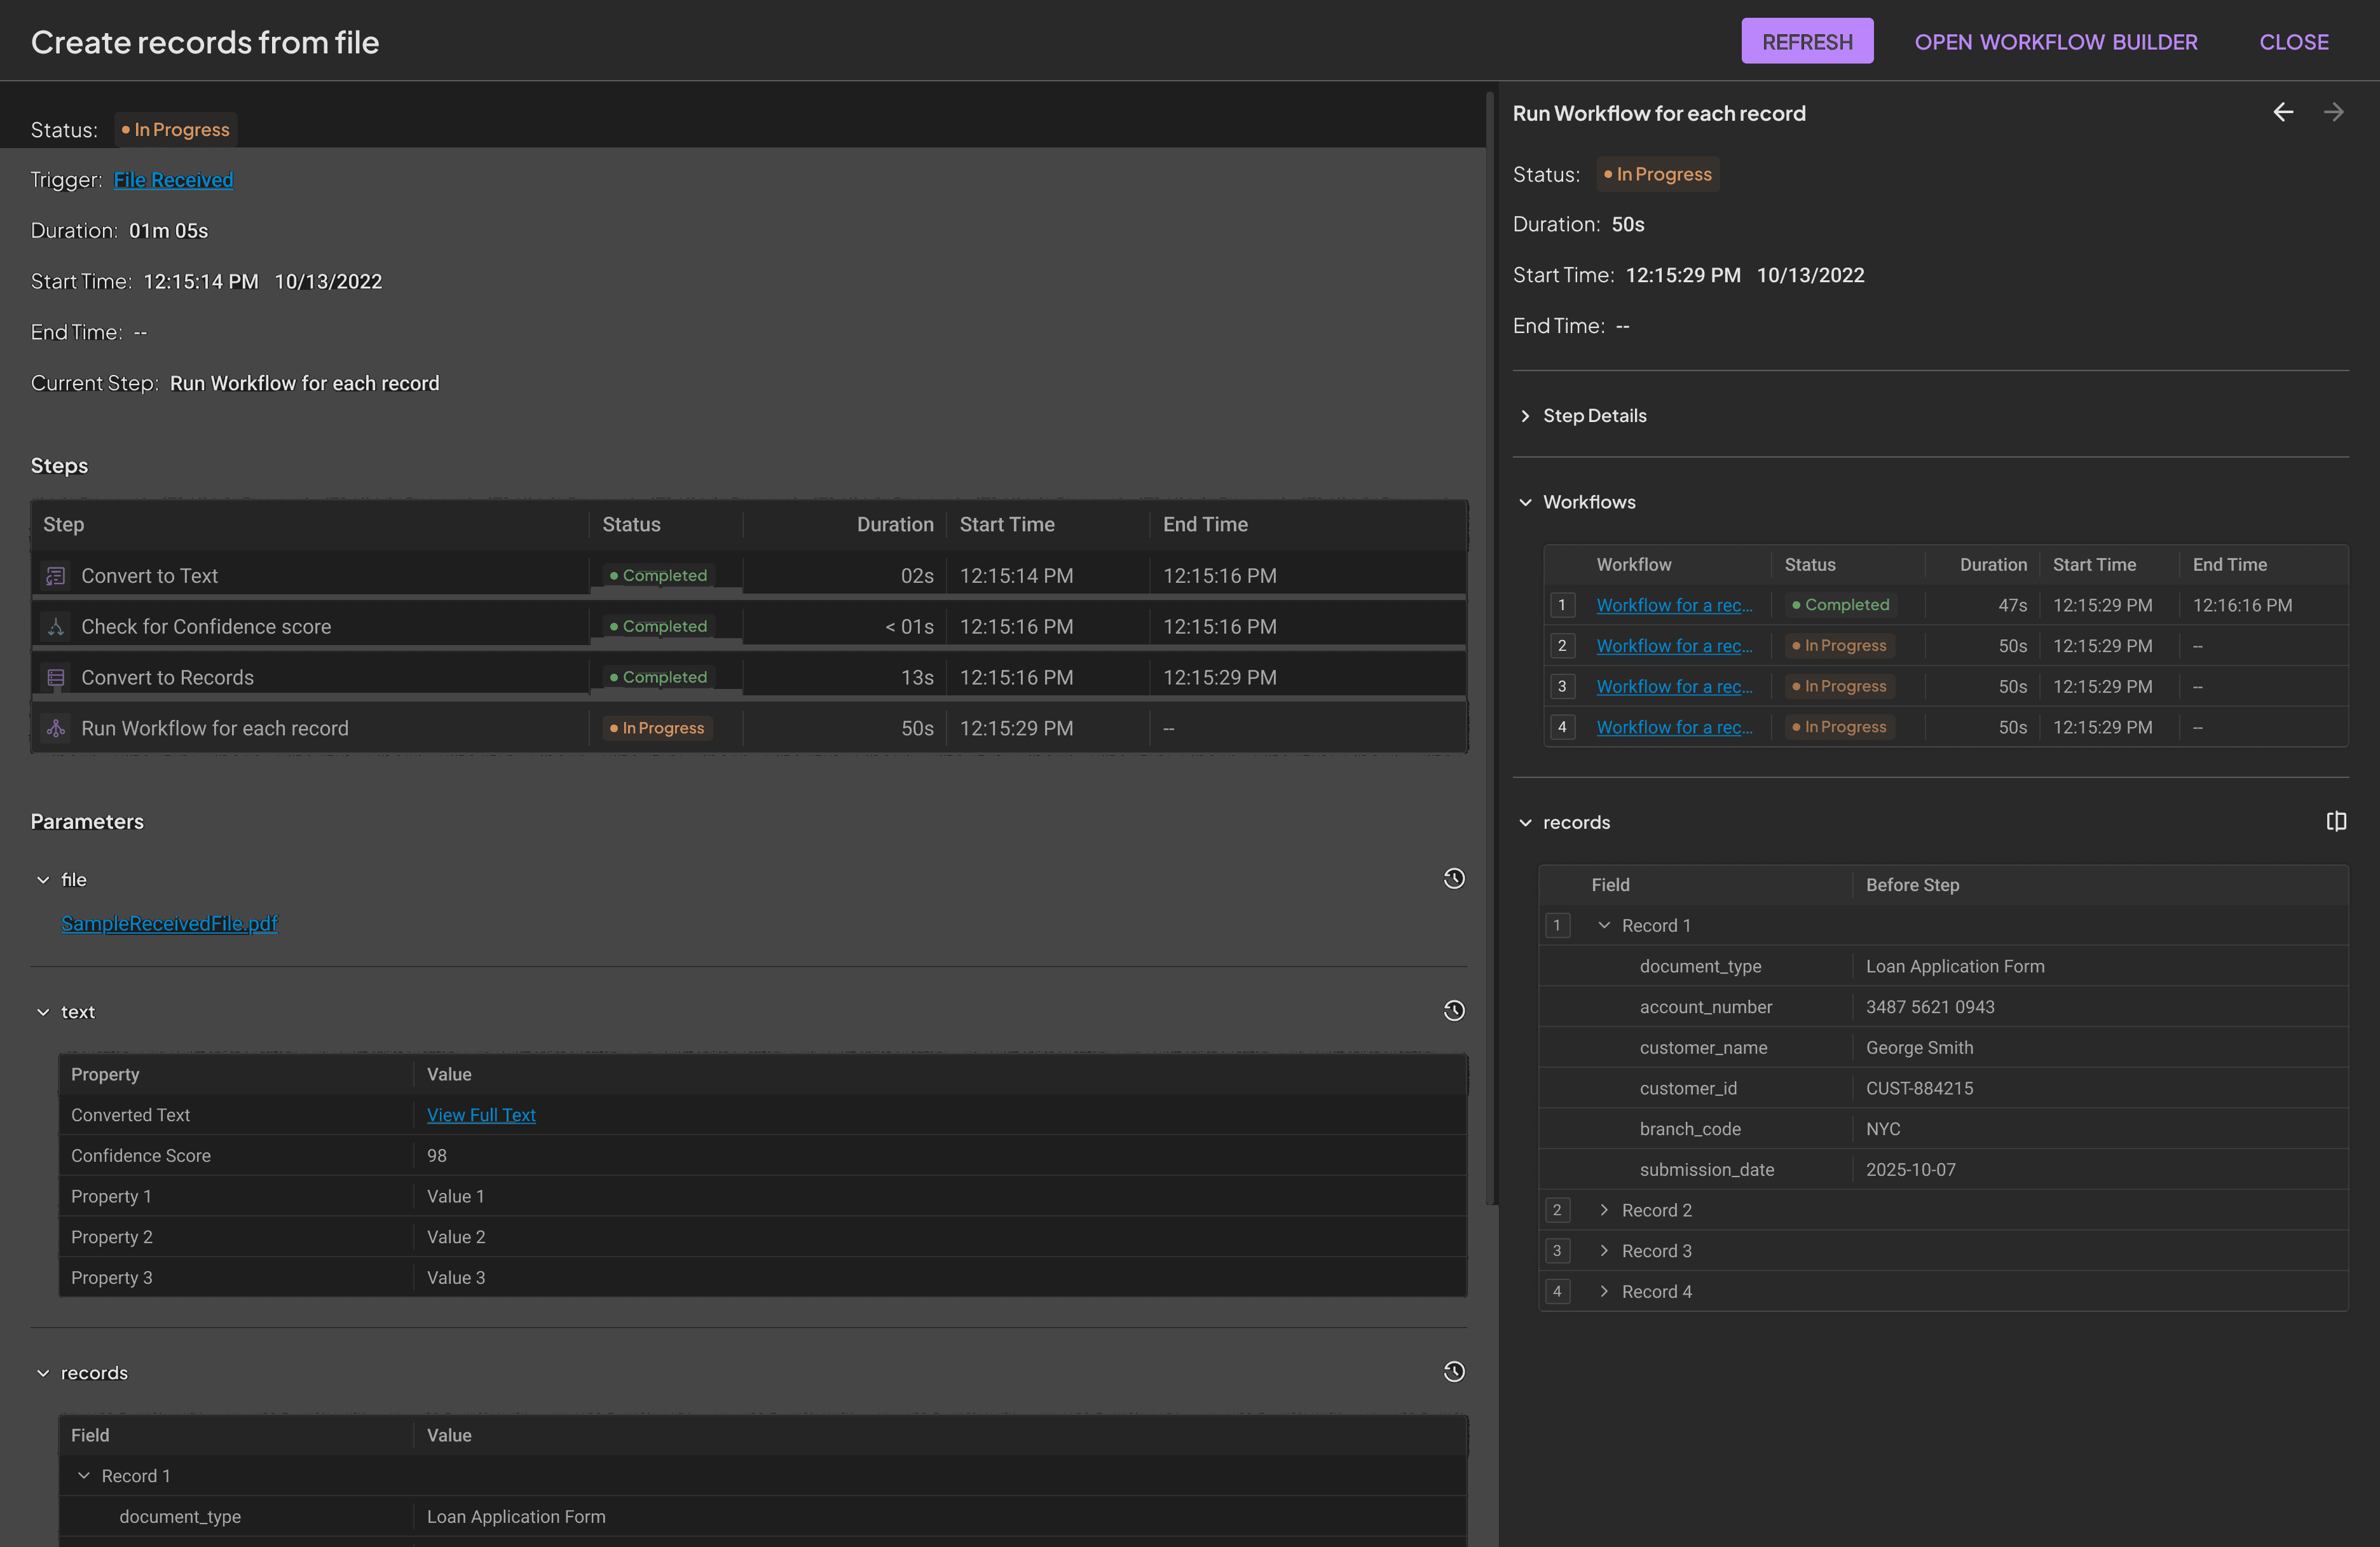2380x1547 pixels.
Task: Open the Workflow Builder
Action: point(2056,41)
